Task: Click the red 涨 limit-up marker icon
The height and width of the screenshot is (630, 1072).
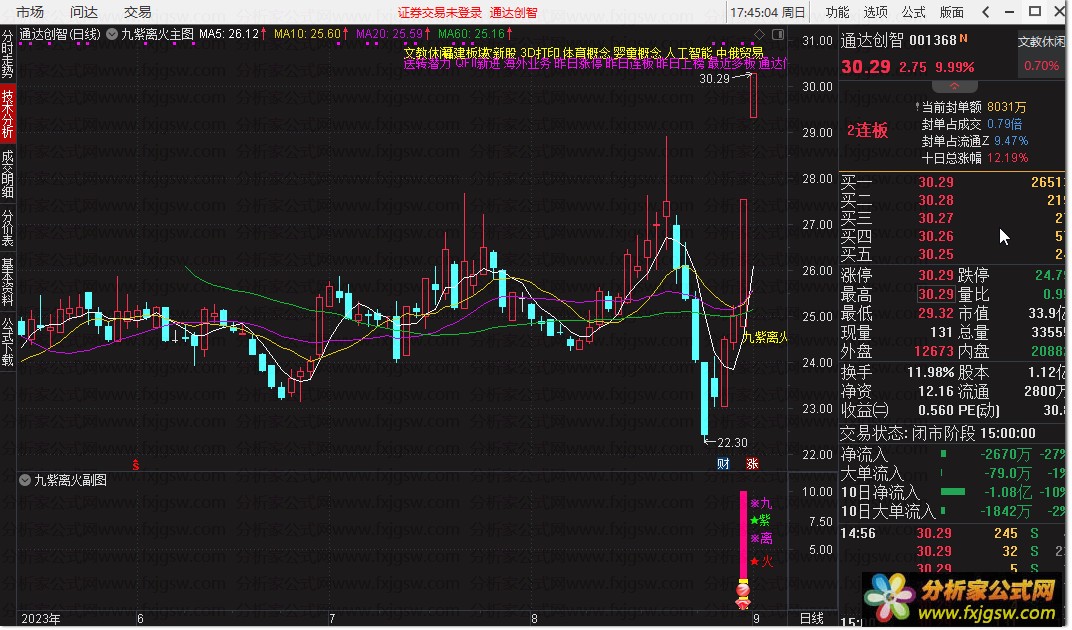Action: (x=752, y=464)
